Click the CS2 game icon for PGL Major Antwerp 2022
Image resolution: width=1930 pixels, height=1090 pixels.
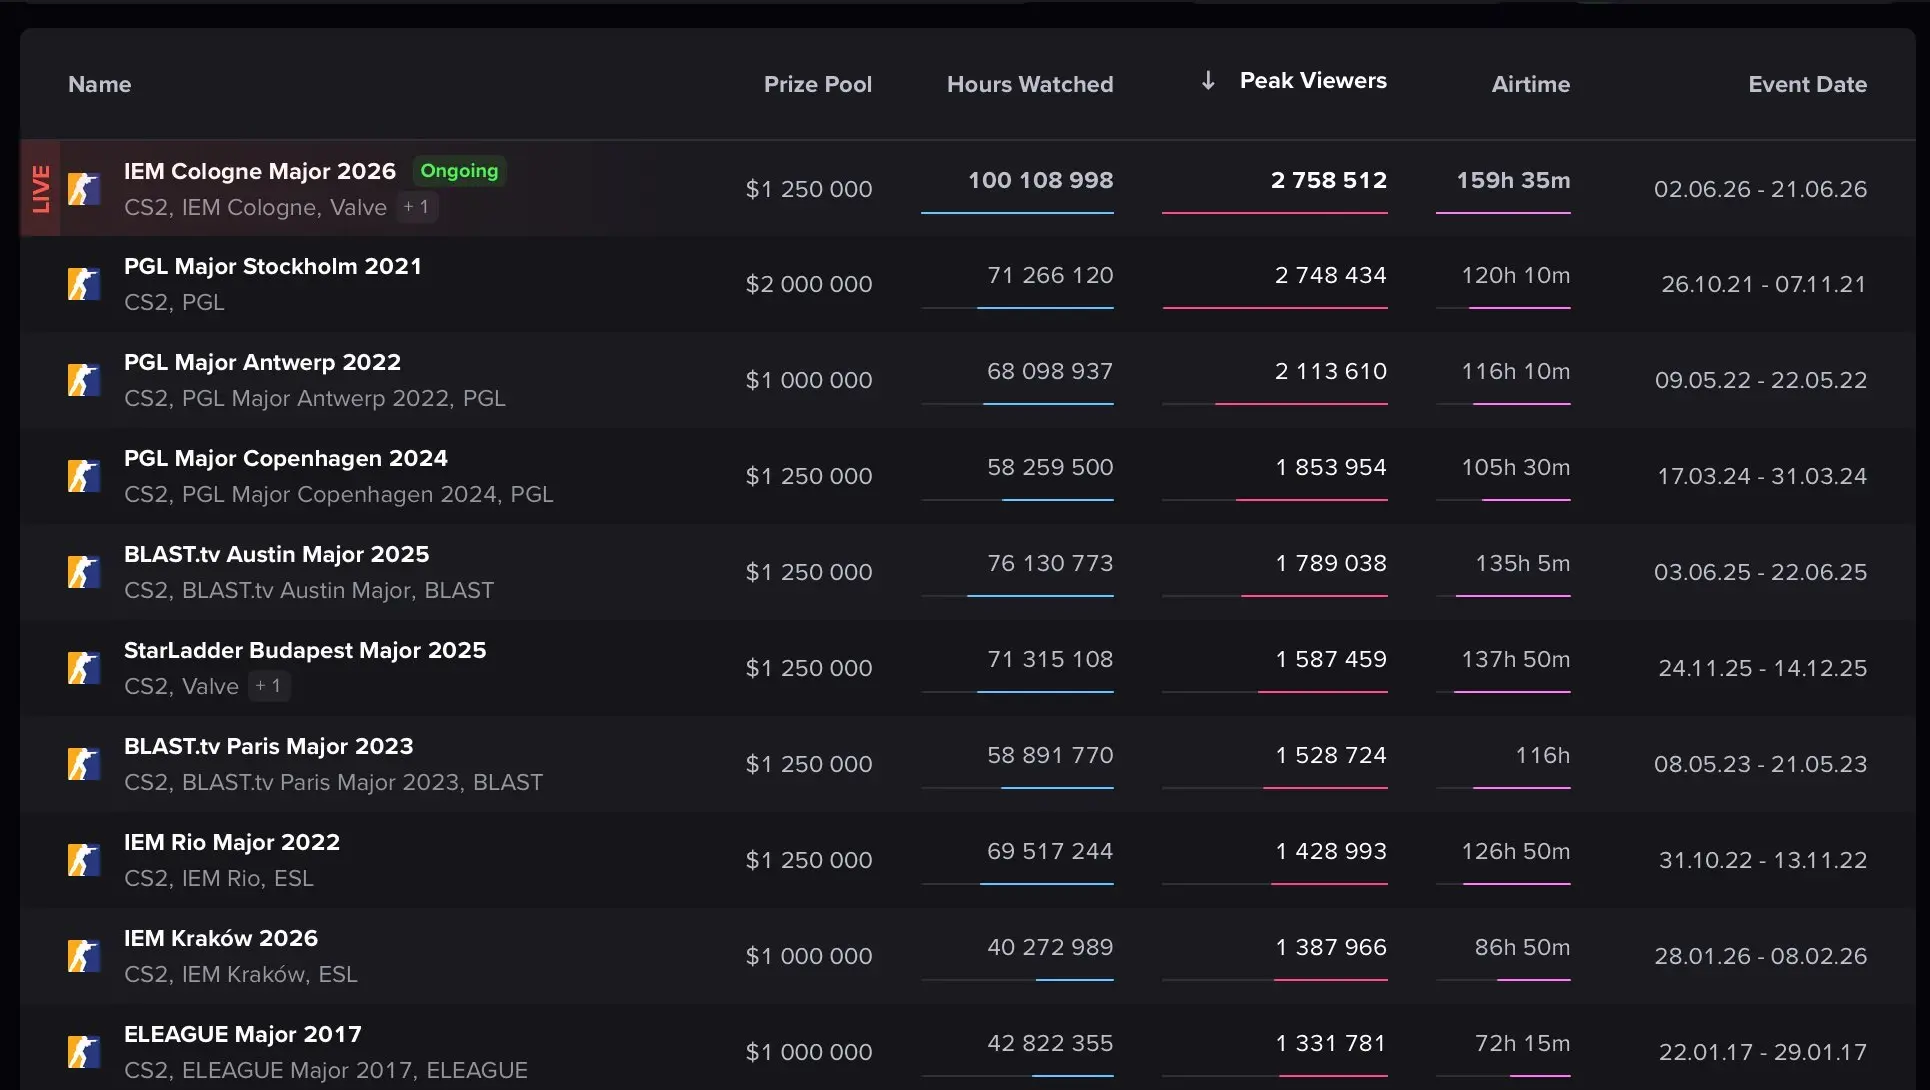tap(84, 380)
